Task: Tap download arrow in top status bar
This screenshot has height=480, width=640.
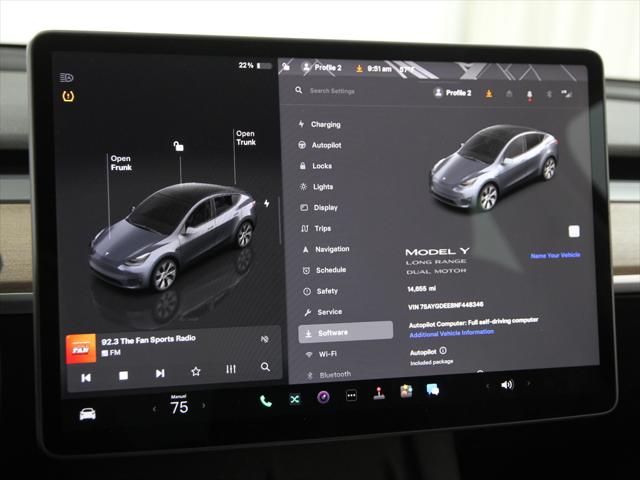Action: tap(359, 69)
